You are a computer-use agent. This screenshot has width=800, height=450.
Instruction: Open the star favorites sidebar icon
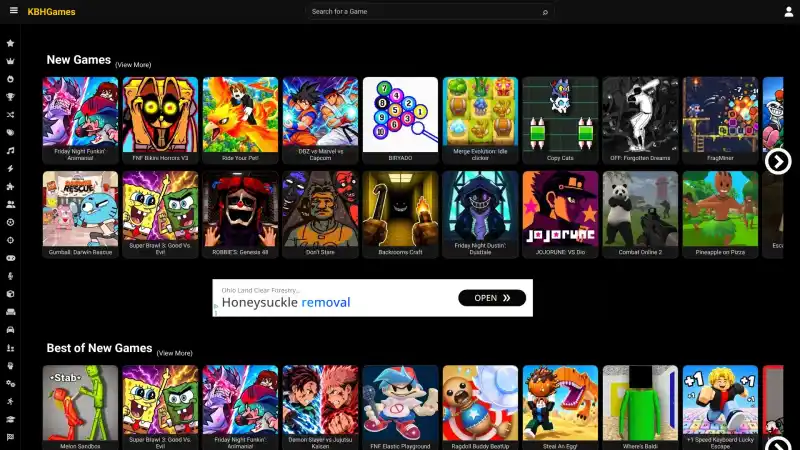(10, 43)
